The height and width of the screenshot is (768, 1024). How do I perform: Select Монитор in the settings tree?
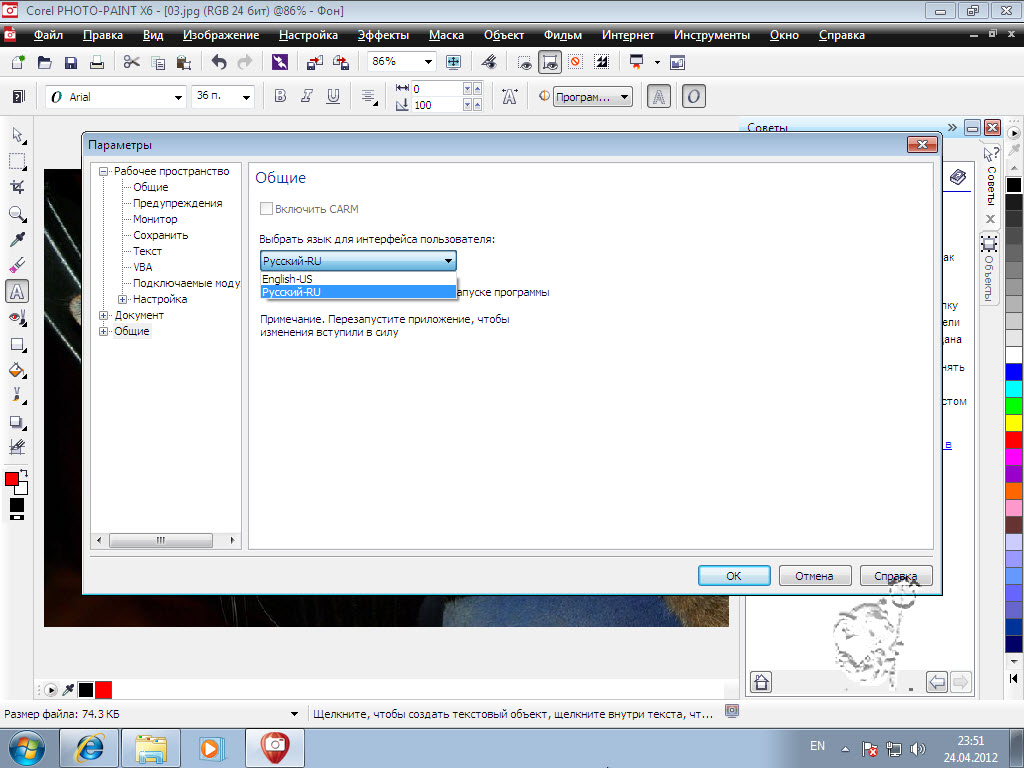point(155,219)
